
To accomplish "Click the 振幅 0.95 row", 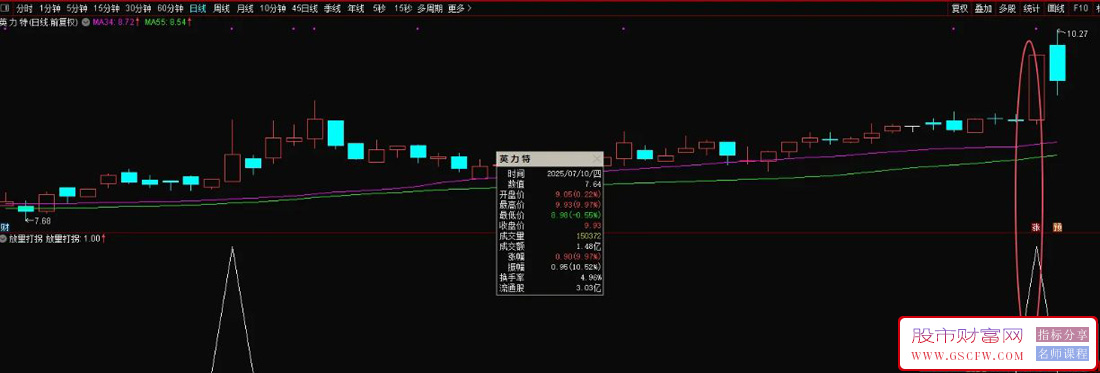I will pos(550,267).
